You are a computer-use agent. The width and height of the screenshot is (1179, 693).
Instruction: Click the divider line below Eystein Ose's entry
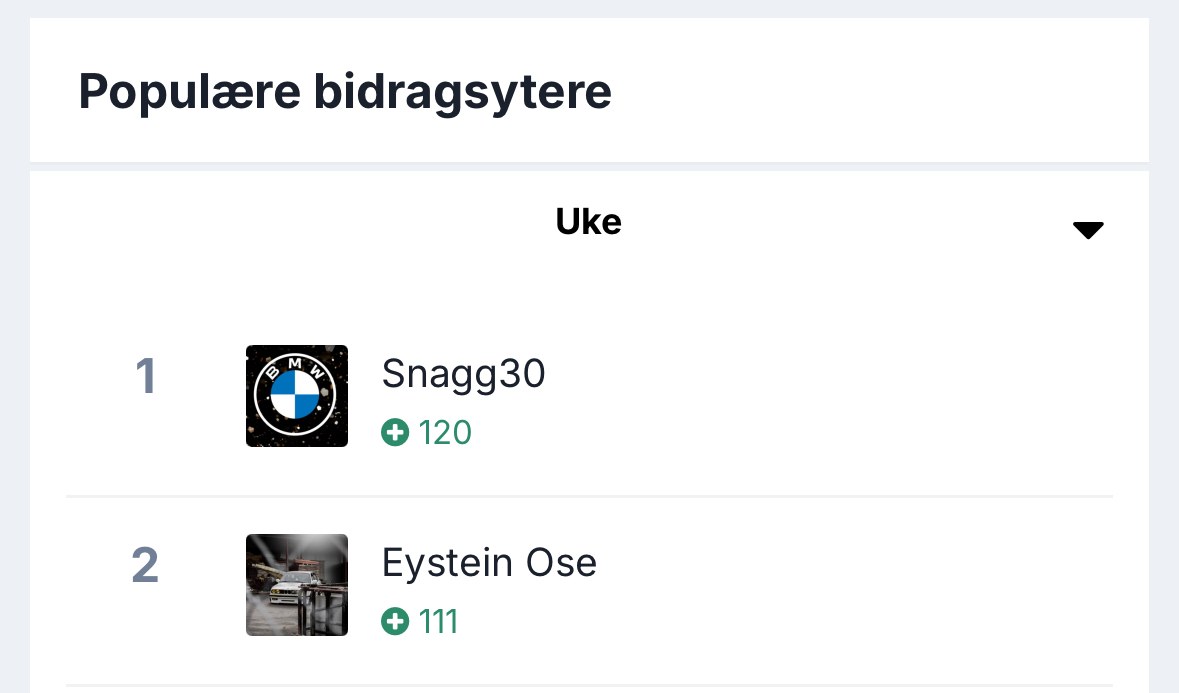tap(589, 685)
